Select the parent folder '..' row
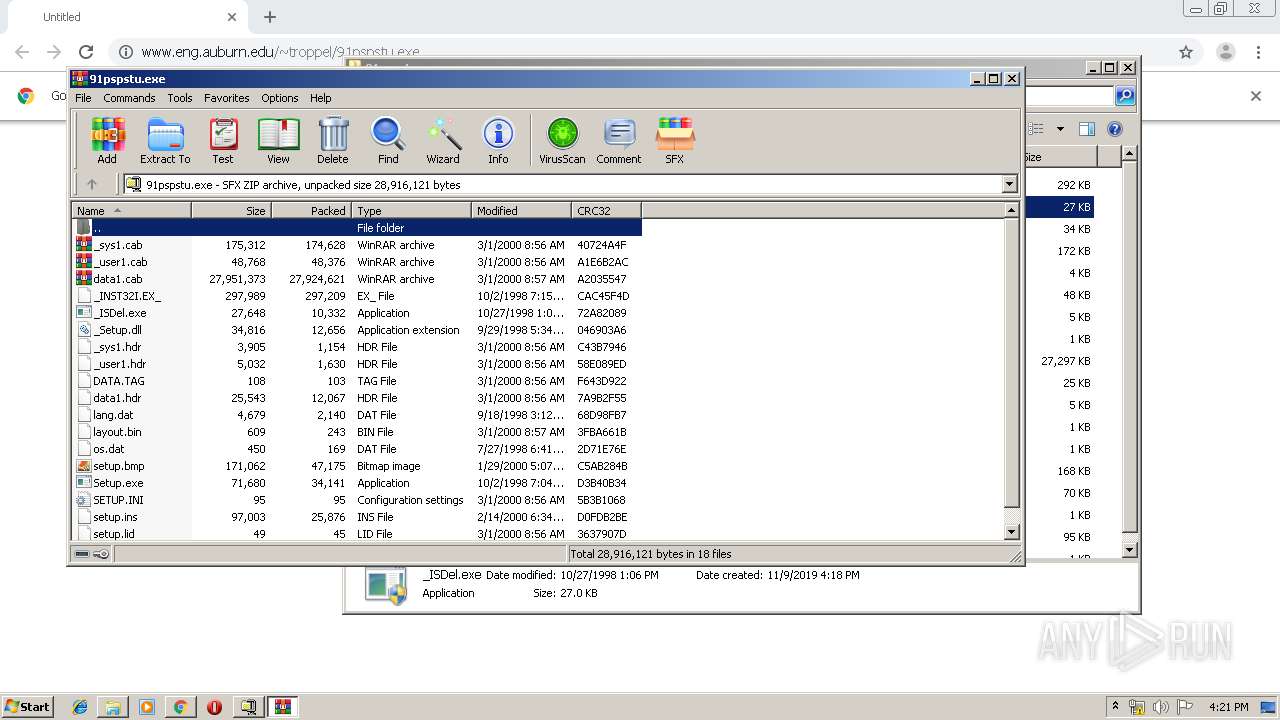The image size is (1280, 720). click(x=357, y=228)
